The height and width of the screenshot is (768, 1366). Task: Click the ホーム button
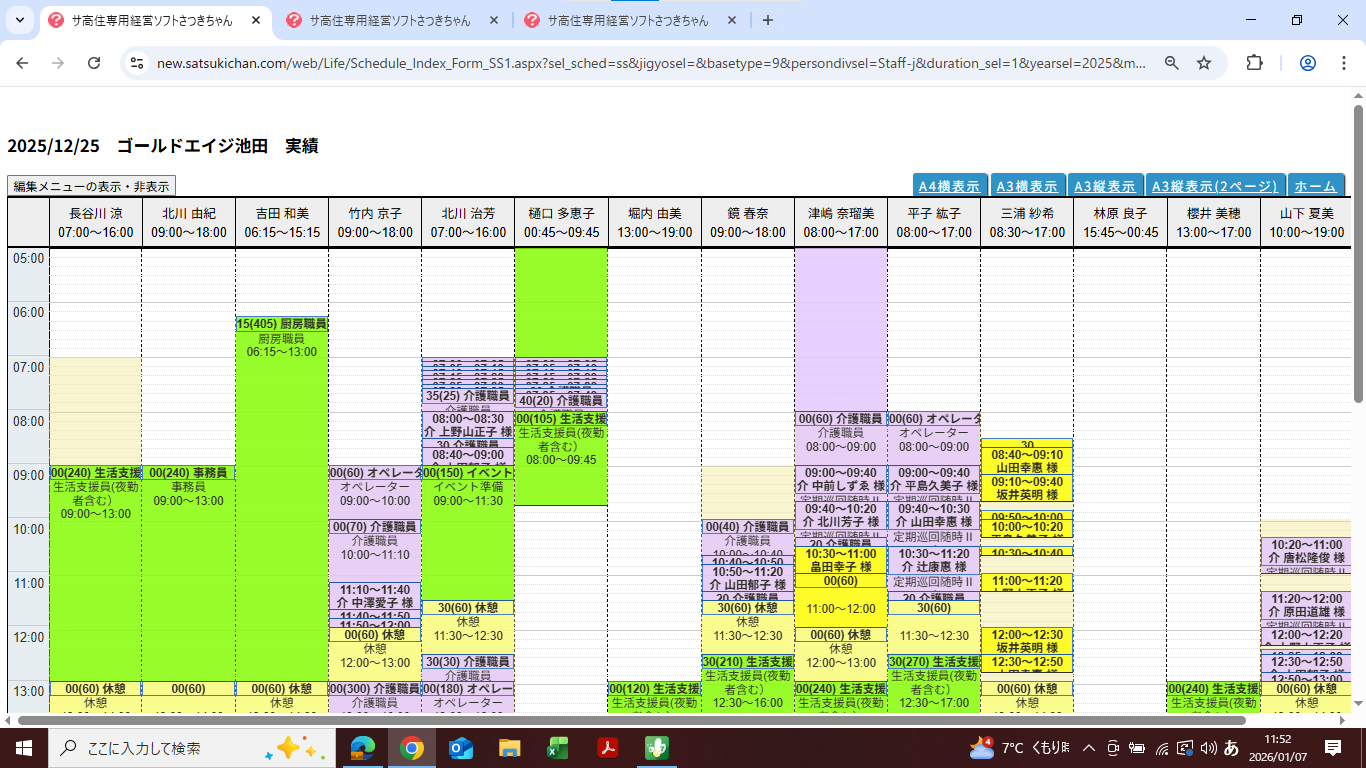click(1315, 186)
